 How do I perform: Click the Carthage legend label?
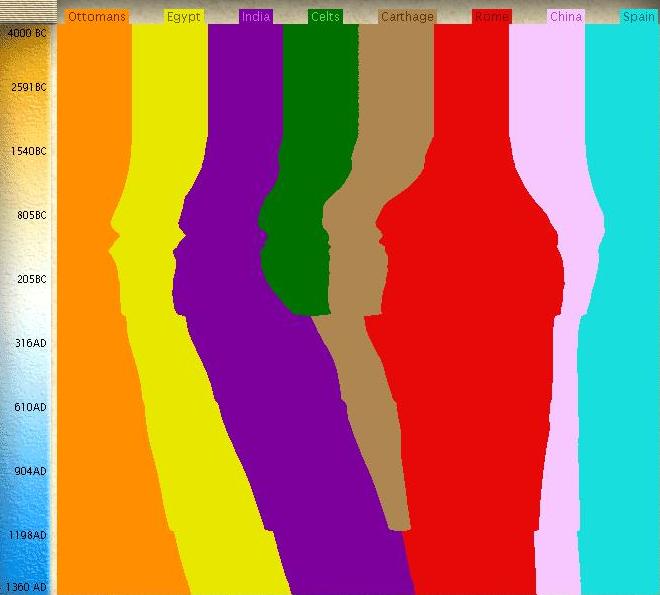[x=407, y=16]
